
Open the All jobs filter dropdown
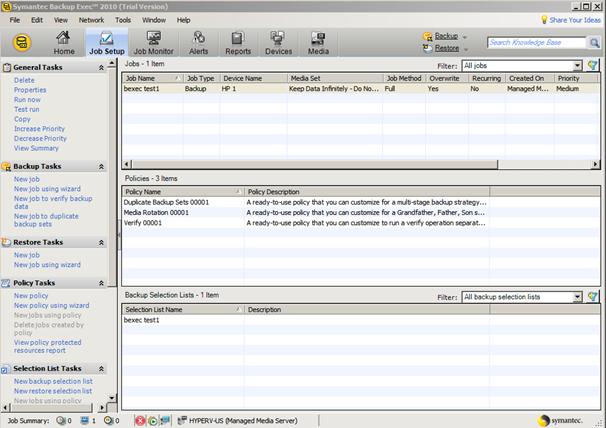[x=577, y=66]
